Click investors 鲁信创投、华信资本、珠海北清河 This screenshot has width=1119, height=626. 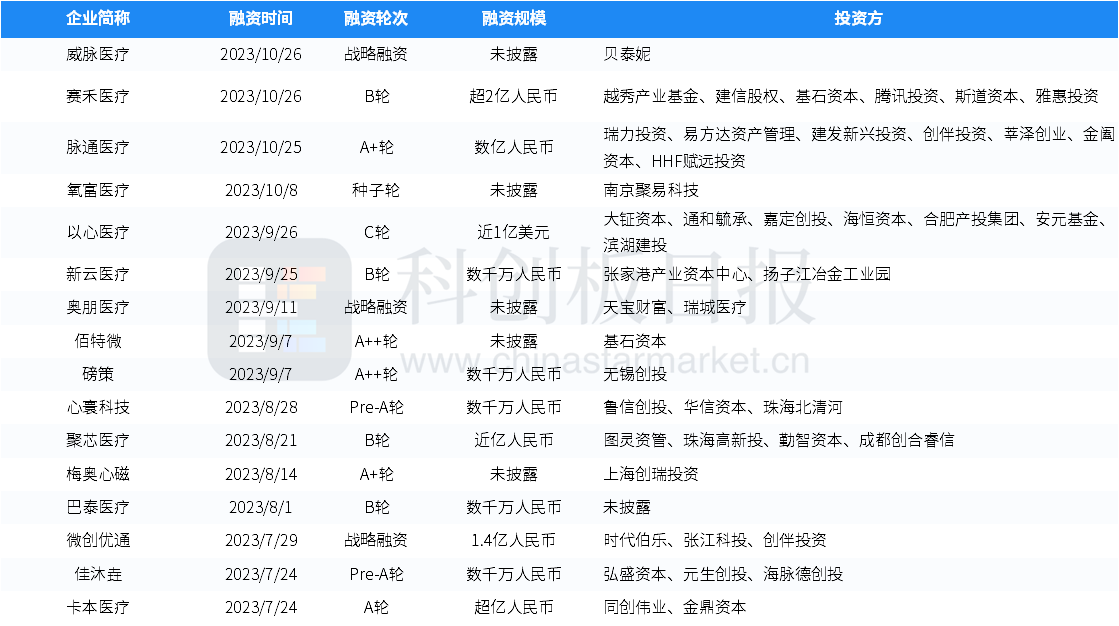pyautogui.click(x=723, y=408)
